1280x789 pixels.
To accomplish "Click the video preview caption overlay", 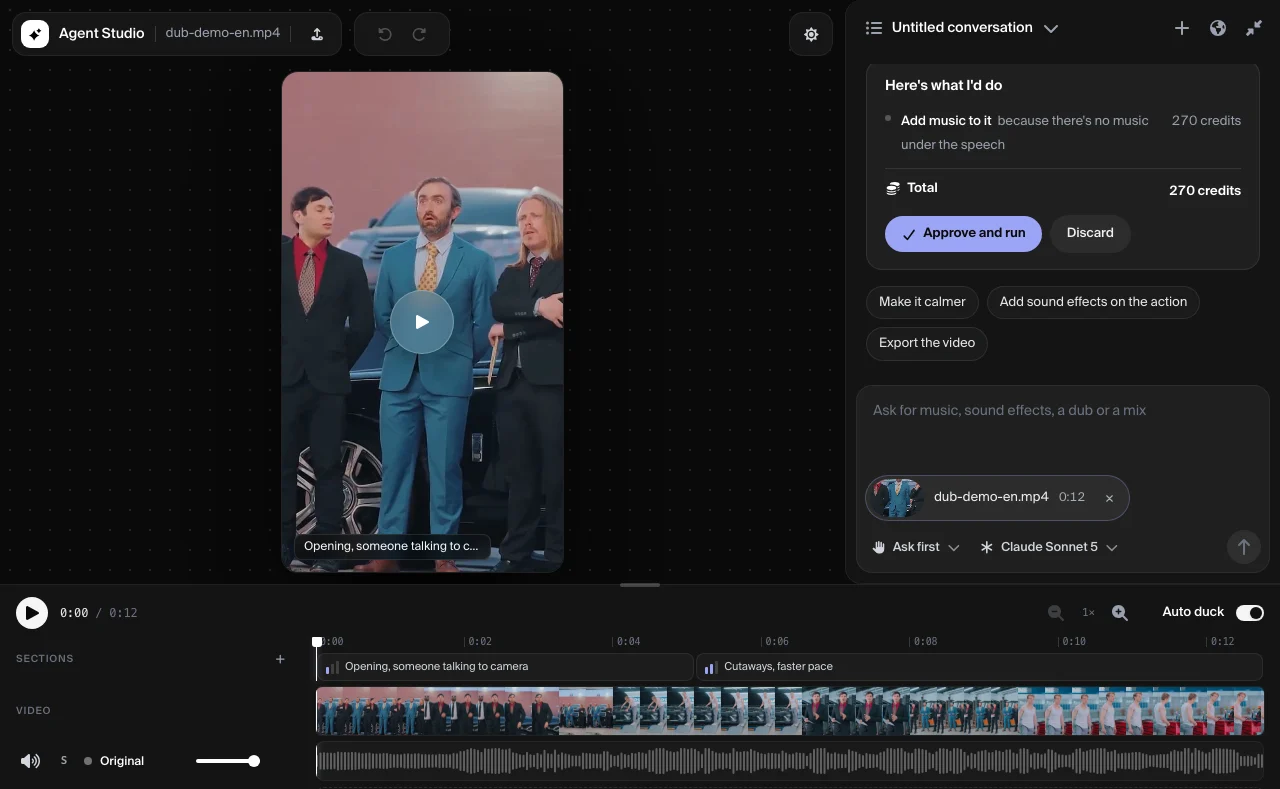I will (391, 546).
